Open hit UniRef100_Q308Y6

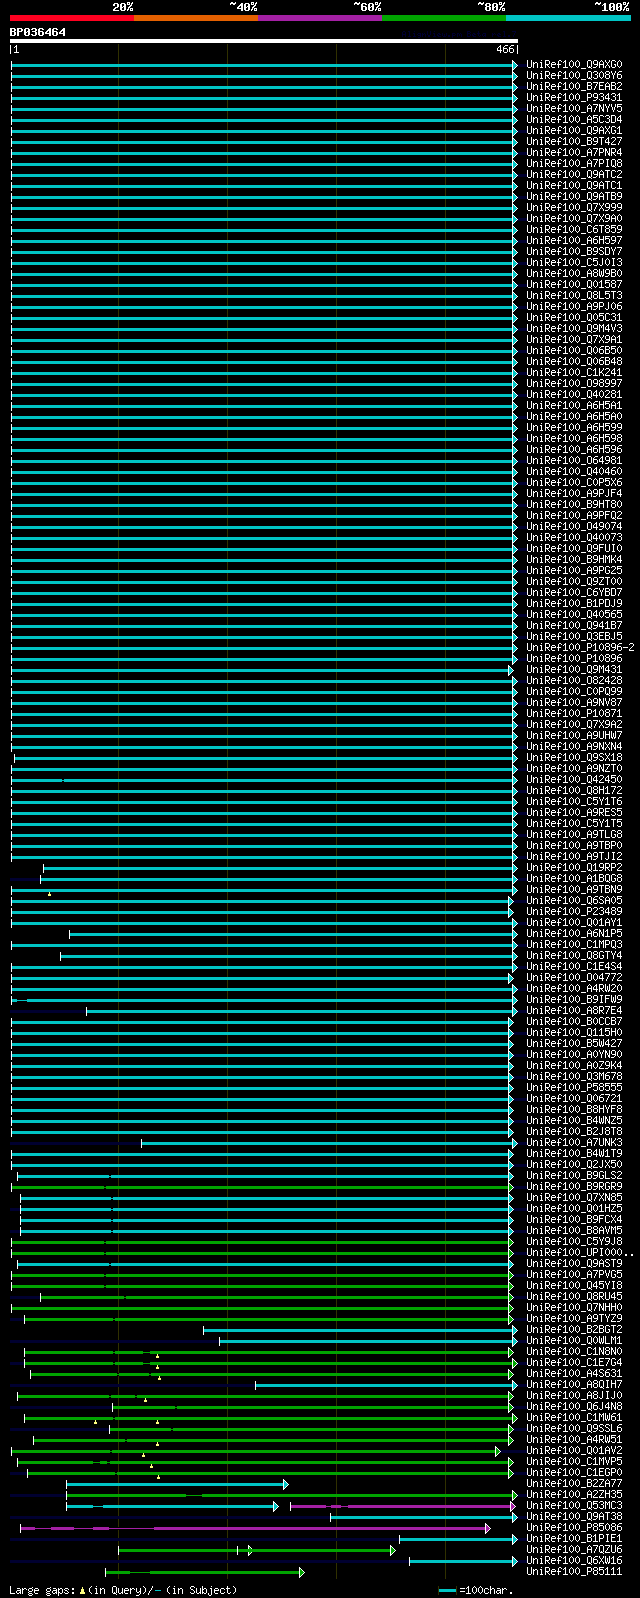coord(574,76)
